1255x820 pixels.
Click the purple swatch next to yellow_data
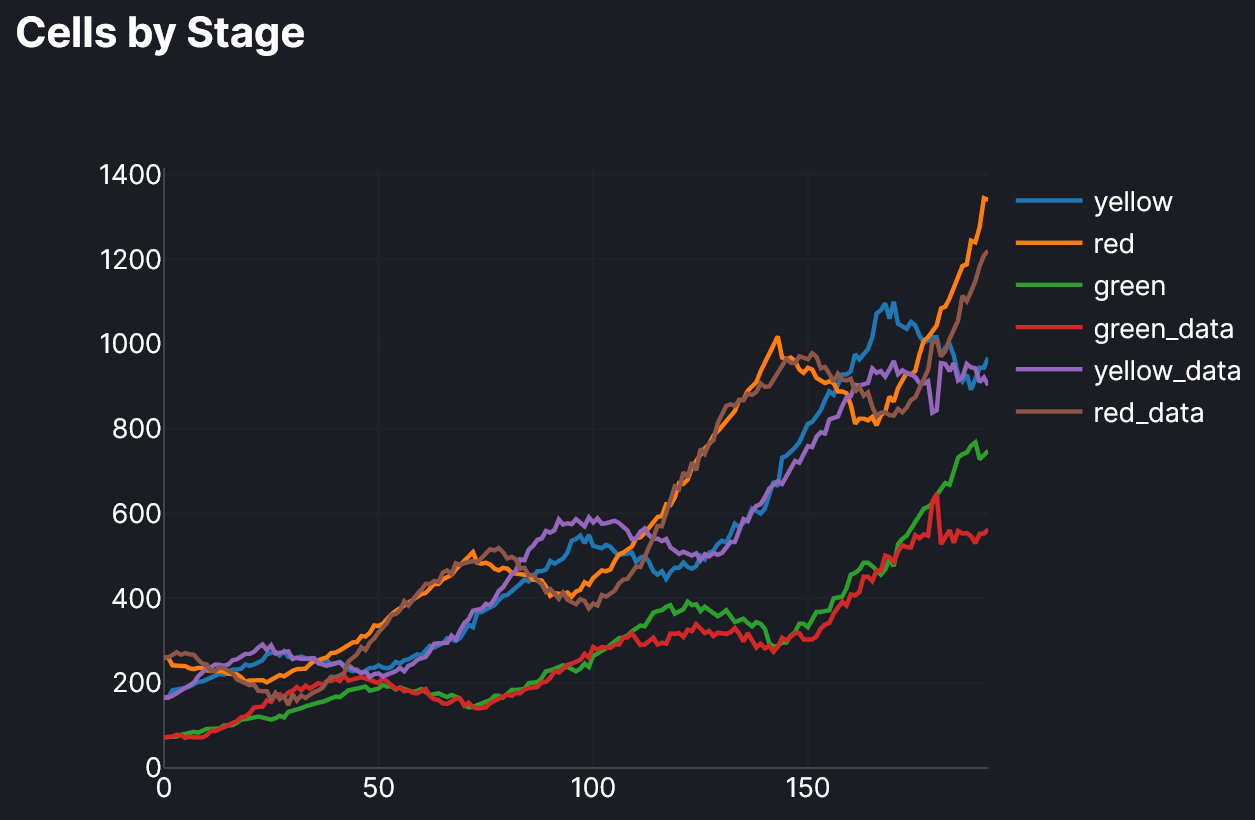1049,371
